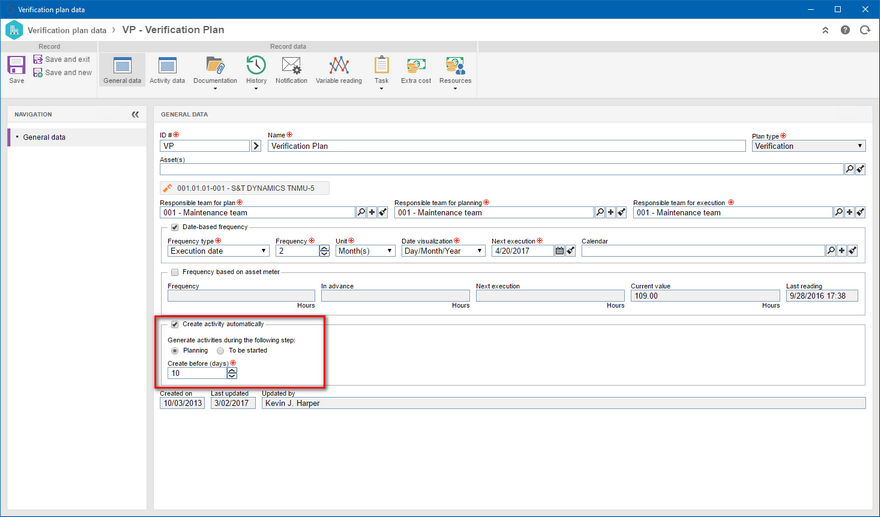Search assets with magnifier icon
Image resolution: width=880 pixels, height=517 pixels.
point(849,169)
